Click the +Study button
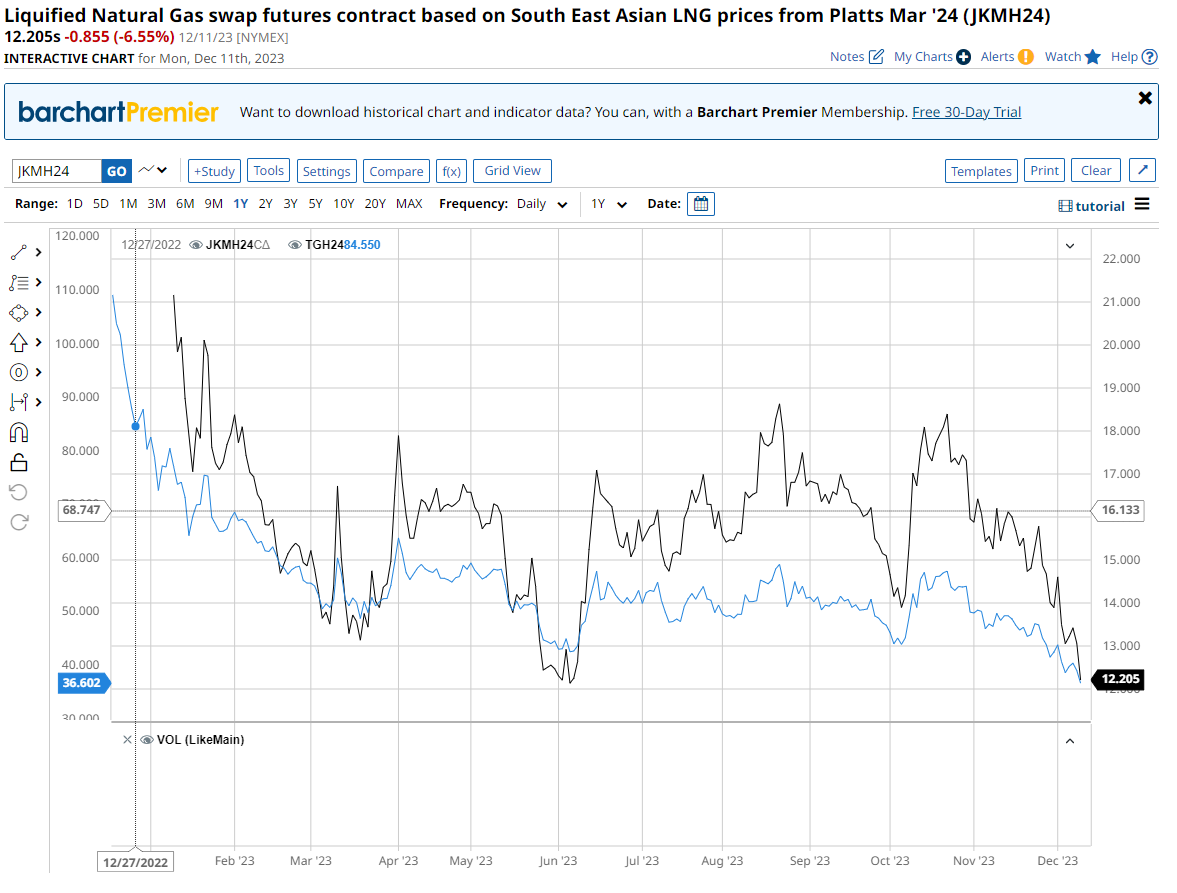1177x893 pixels. [x=214, y=171]
